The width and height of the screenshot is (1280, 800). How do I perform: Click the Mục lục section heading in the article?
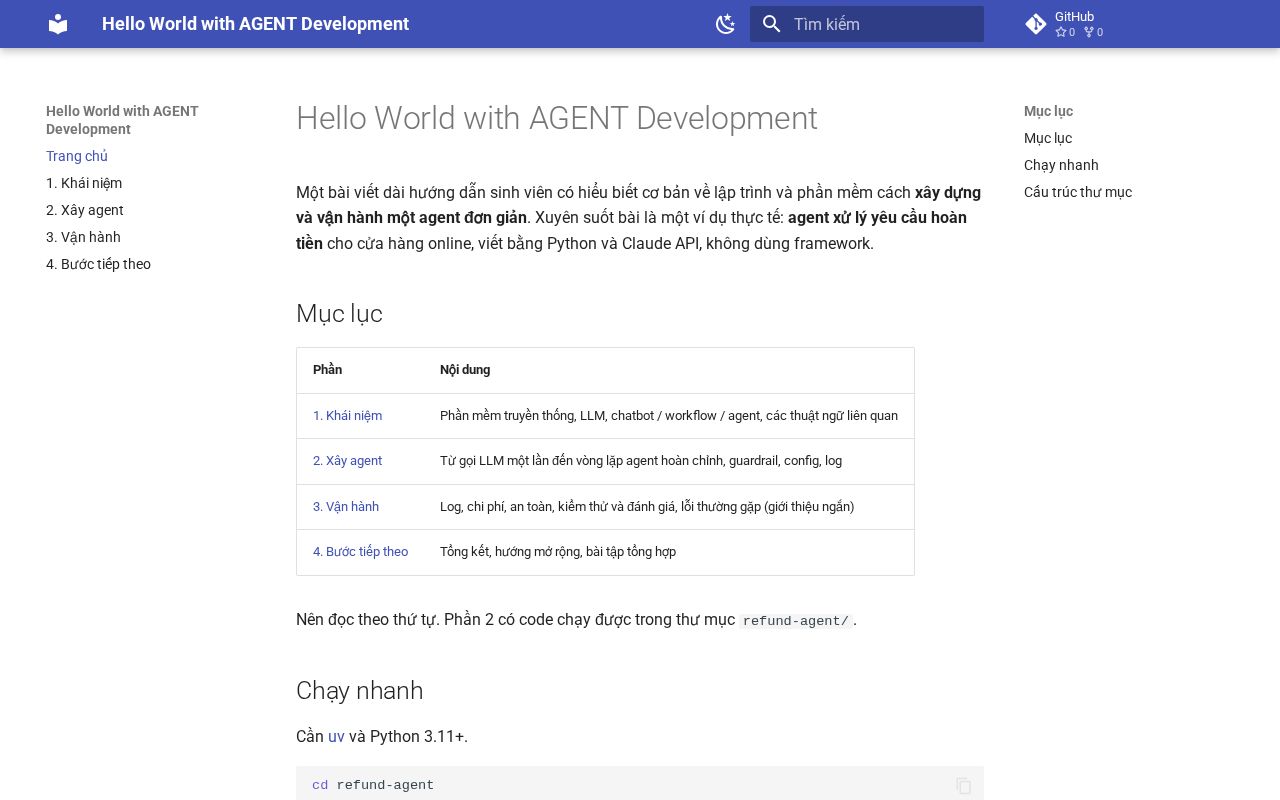(x=339, y=314)
